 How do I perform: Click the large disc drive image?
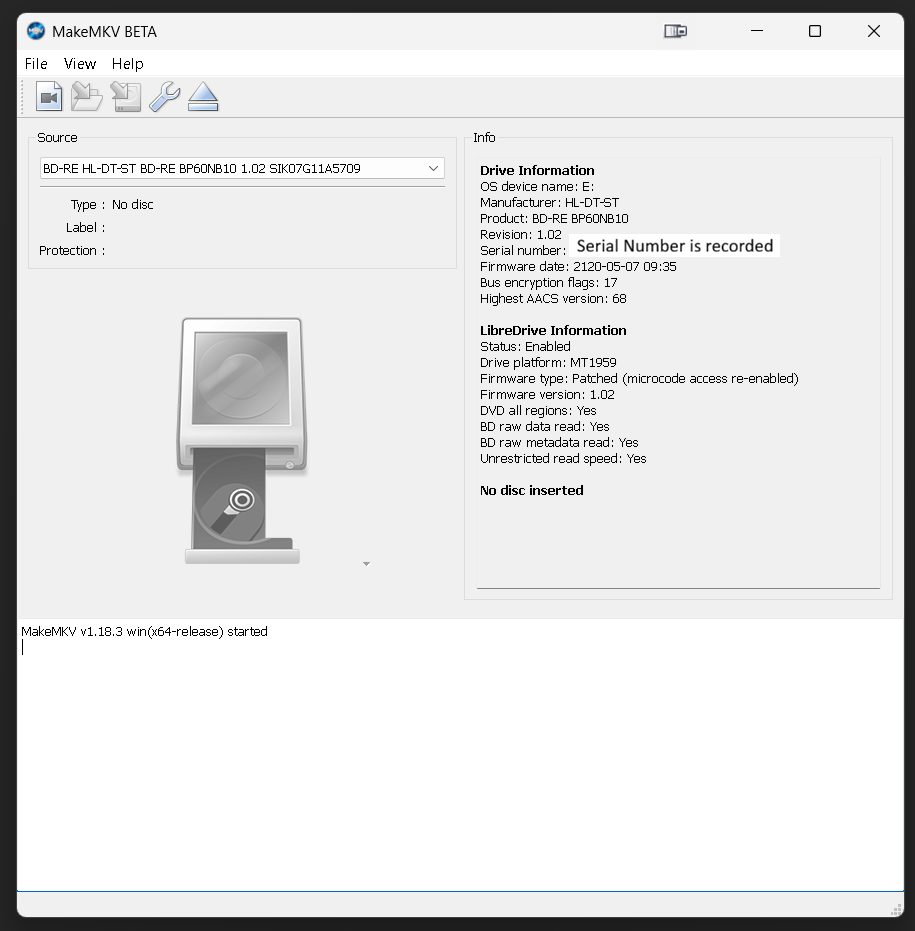pyautogui.click(x=242, y=441)
